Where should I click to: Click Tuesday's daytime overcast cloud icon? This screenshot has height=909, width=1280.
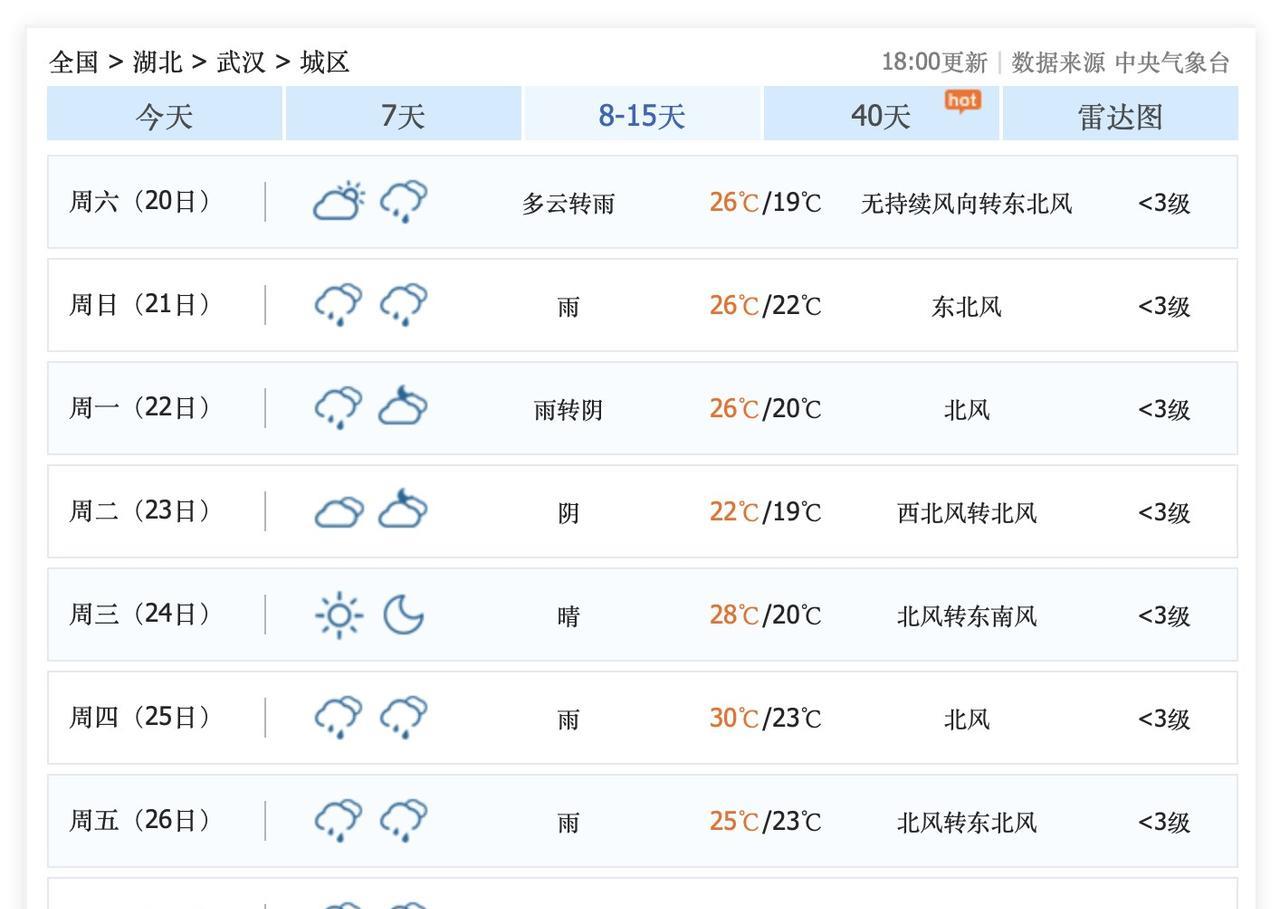pyautogui.click(x=339, y=512)
